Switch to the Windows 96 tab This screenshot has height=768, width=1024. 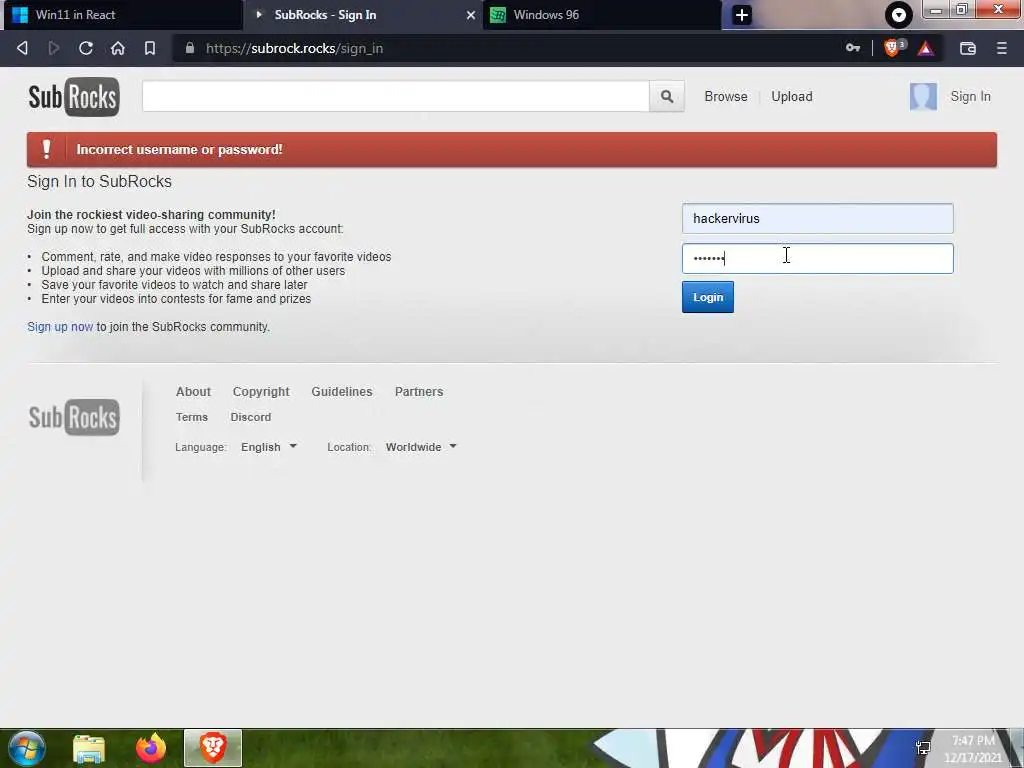click(601, 15)
